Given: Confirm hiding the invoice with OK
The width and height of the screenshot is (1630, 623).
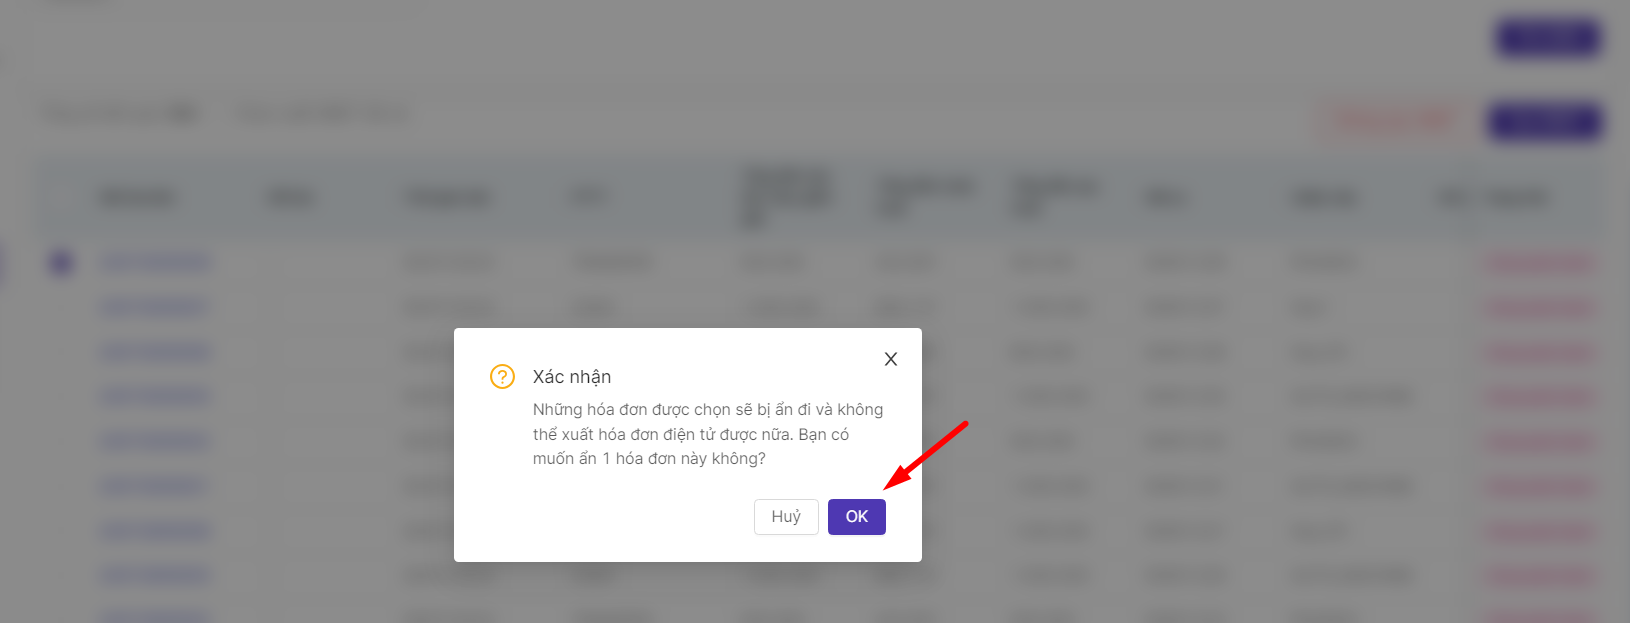Looking at the screenshot, I should click(856, 517).
